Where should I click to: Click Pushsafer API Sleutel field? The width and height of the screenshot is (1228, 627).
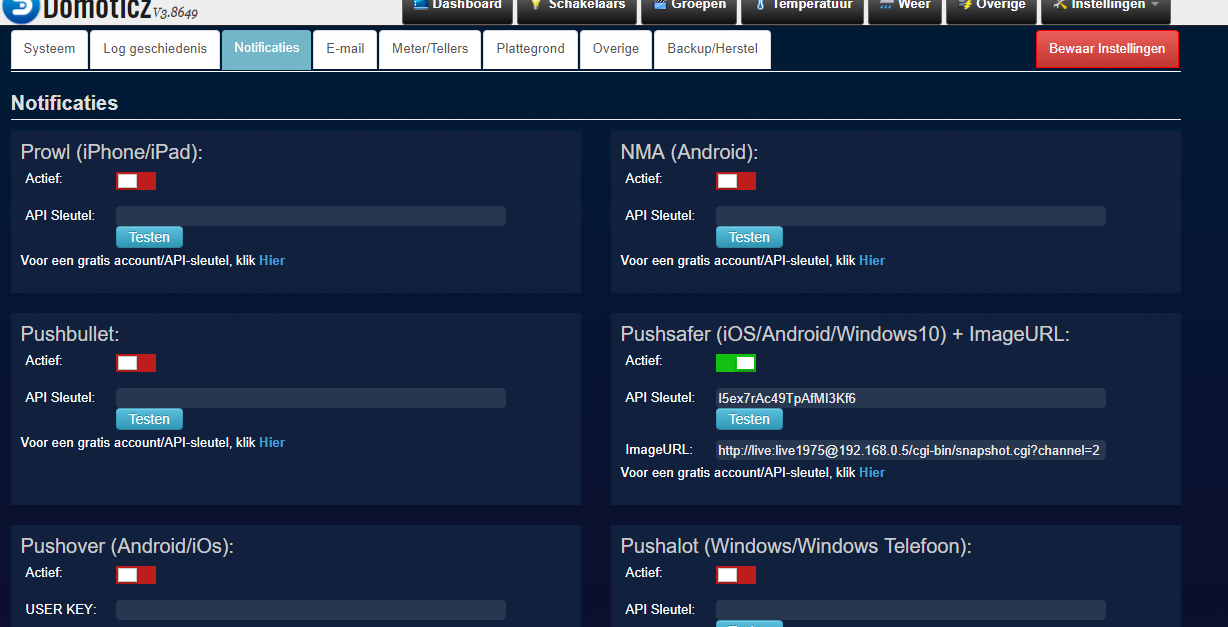coord(911,398)
